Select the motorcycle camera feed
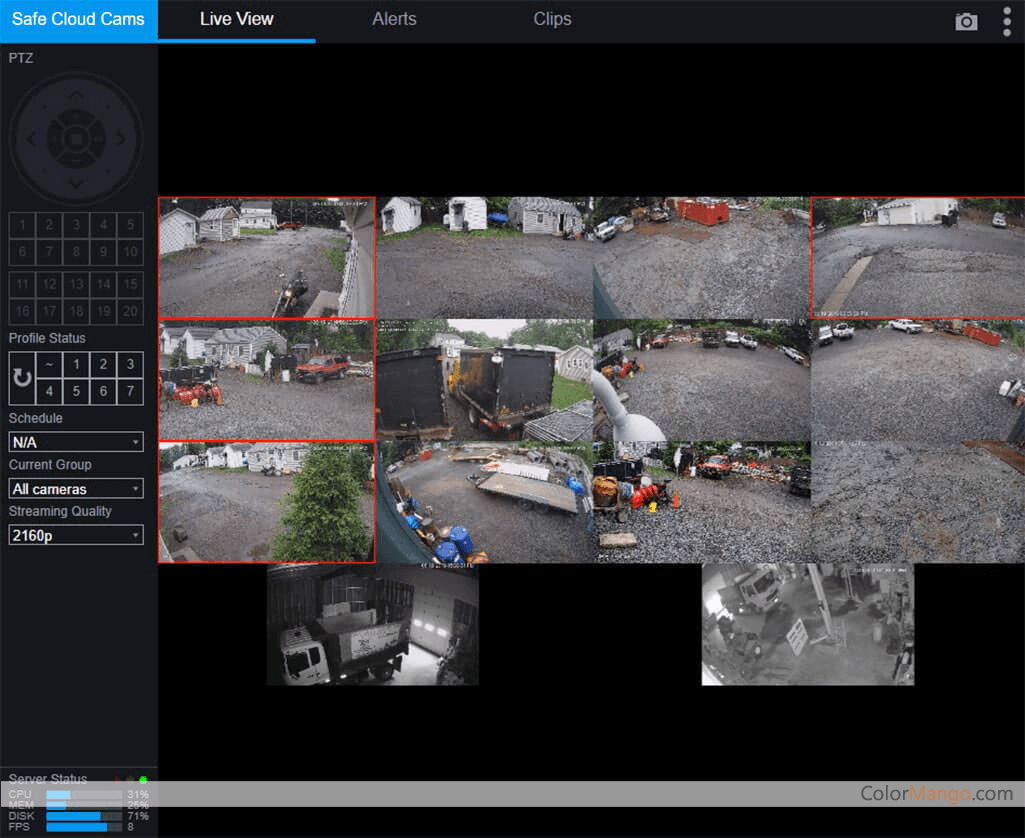The image size is (1025, 838). 266,258
